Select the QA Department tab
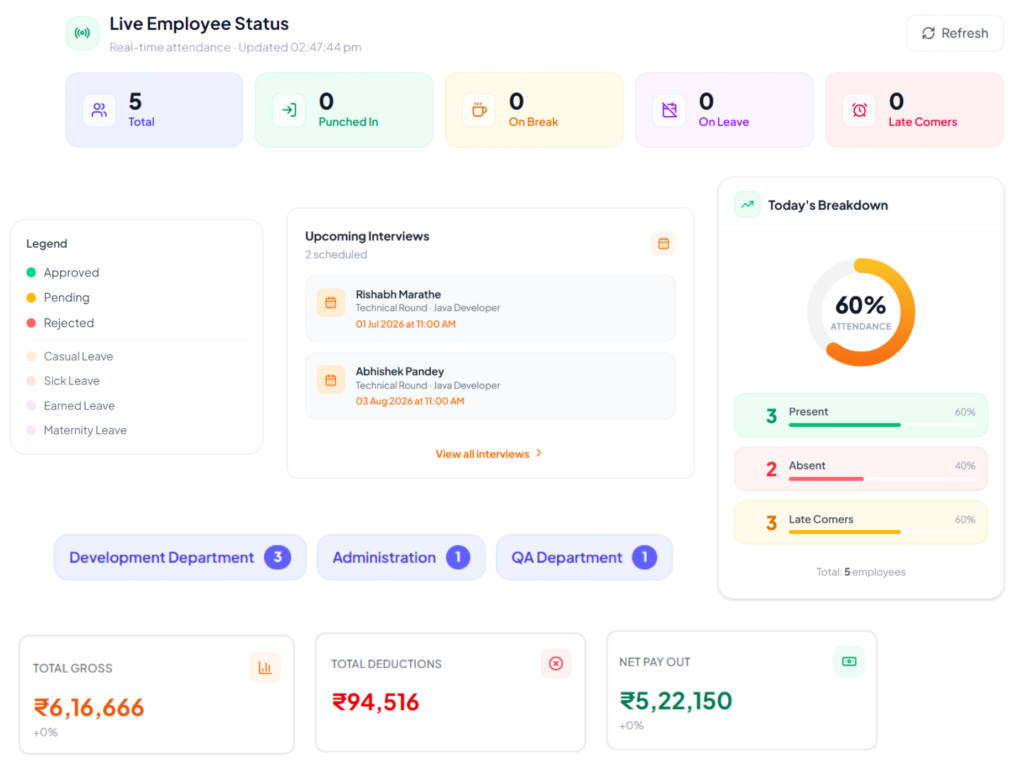 point(584,557)
